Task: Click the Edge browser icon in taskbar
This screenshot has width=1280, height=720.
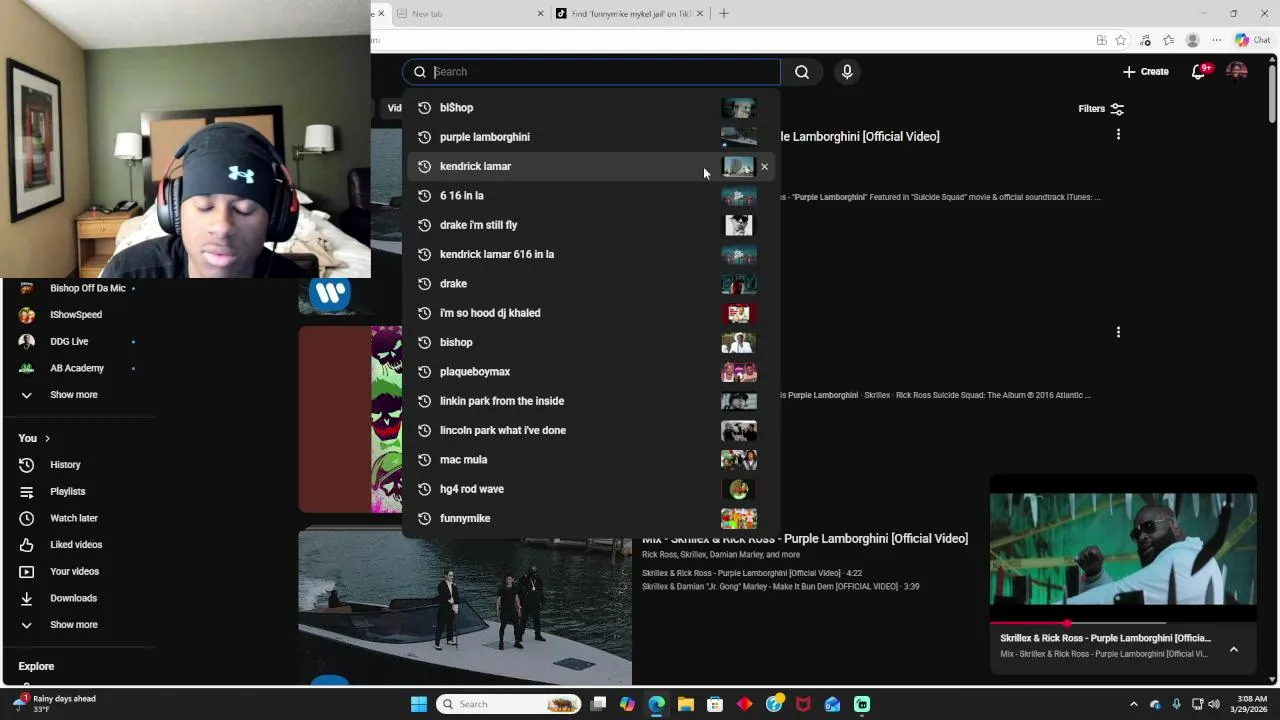Action: (x=656, y=704)
